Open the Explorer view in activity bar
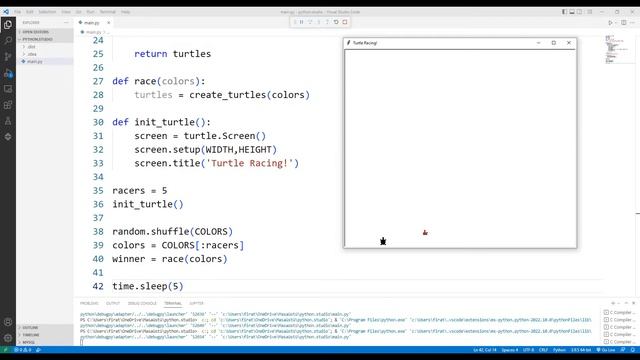 click(8, 24)
